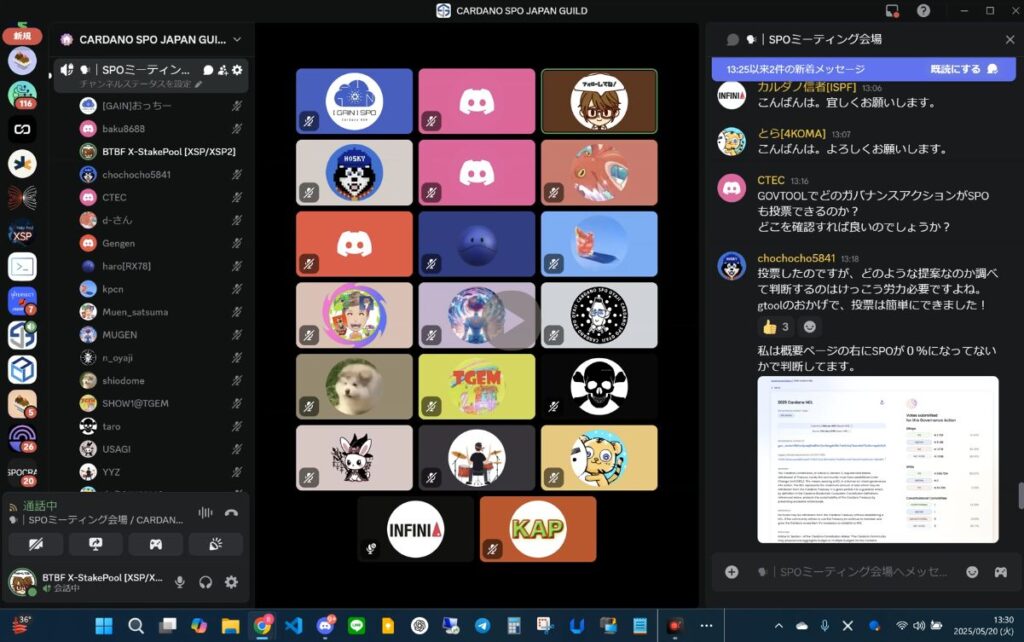Image resolution: width=1024 pixels, height=642 pixels.
Task: Open emoji picker in chat box
Action: [972, 572]
